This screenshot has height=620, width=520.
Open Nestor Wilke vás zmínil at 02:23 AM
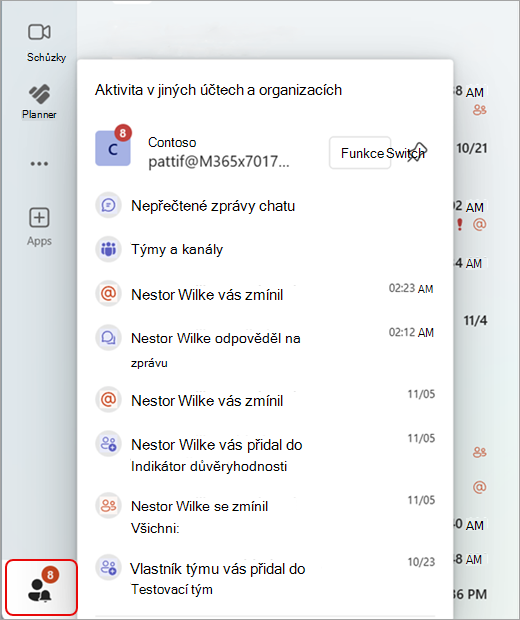coord(265,294)
